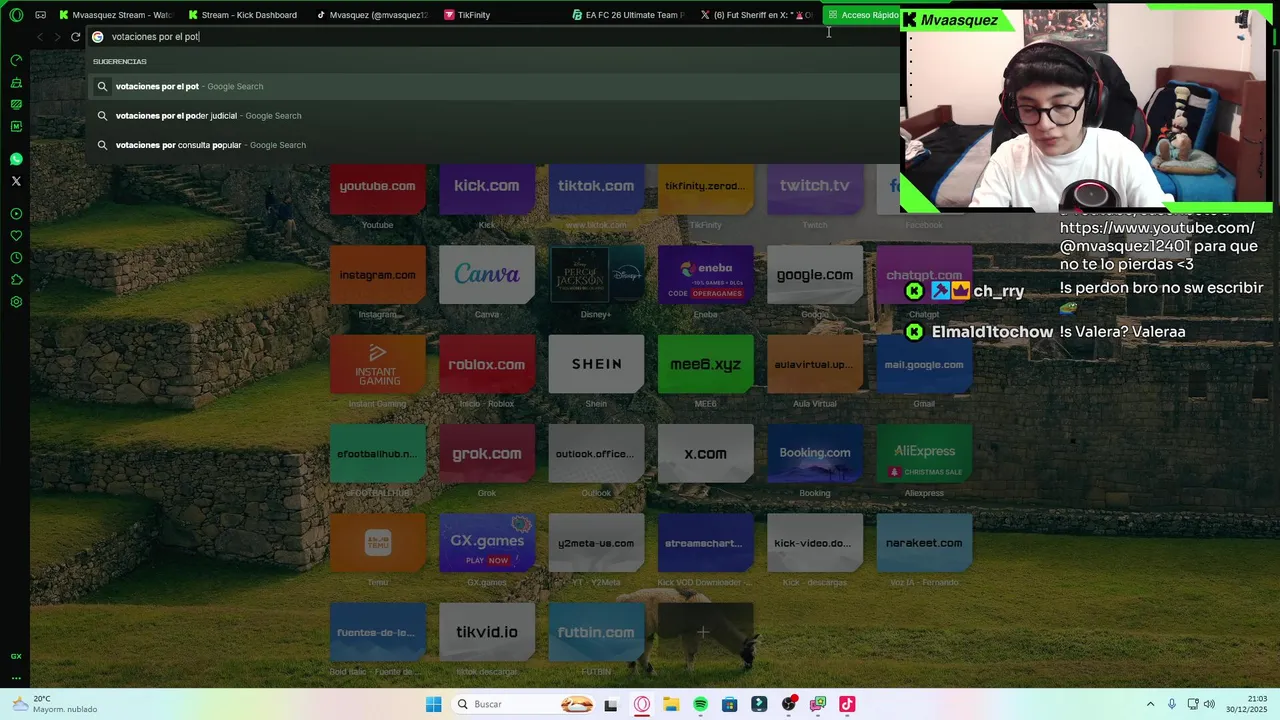Open the Canva speed dial tile
Viewport: 1280px width, 720px height.
point(487,275)
